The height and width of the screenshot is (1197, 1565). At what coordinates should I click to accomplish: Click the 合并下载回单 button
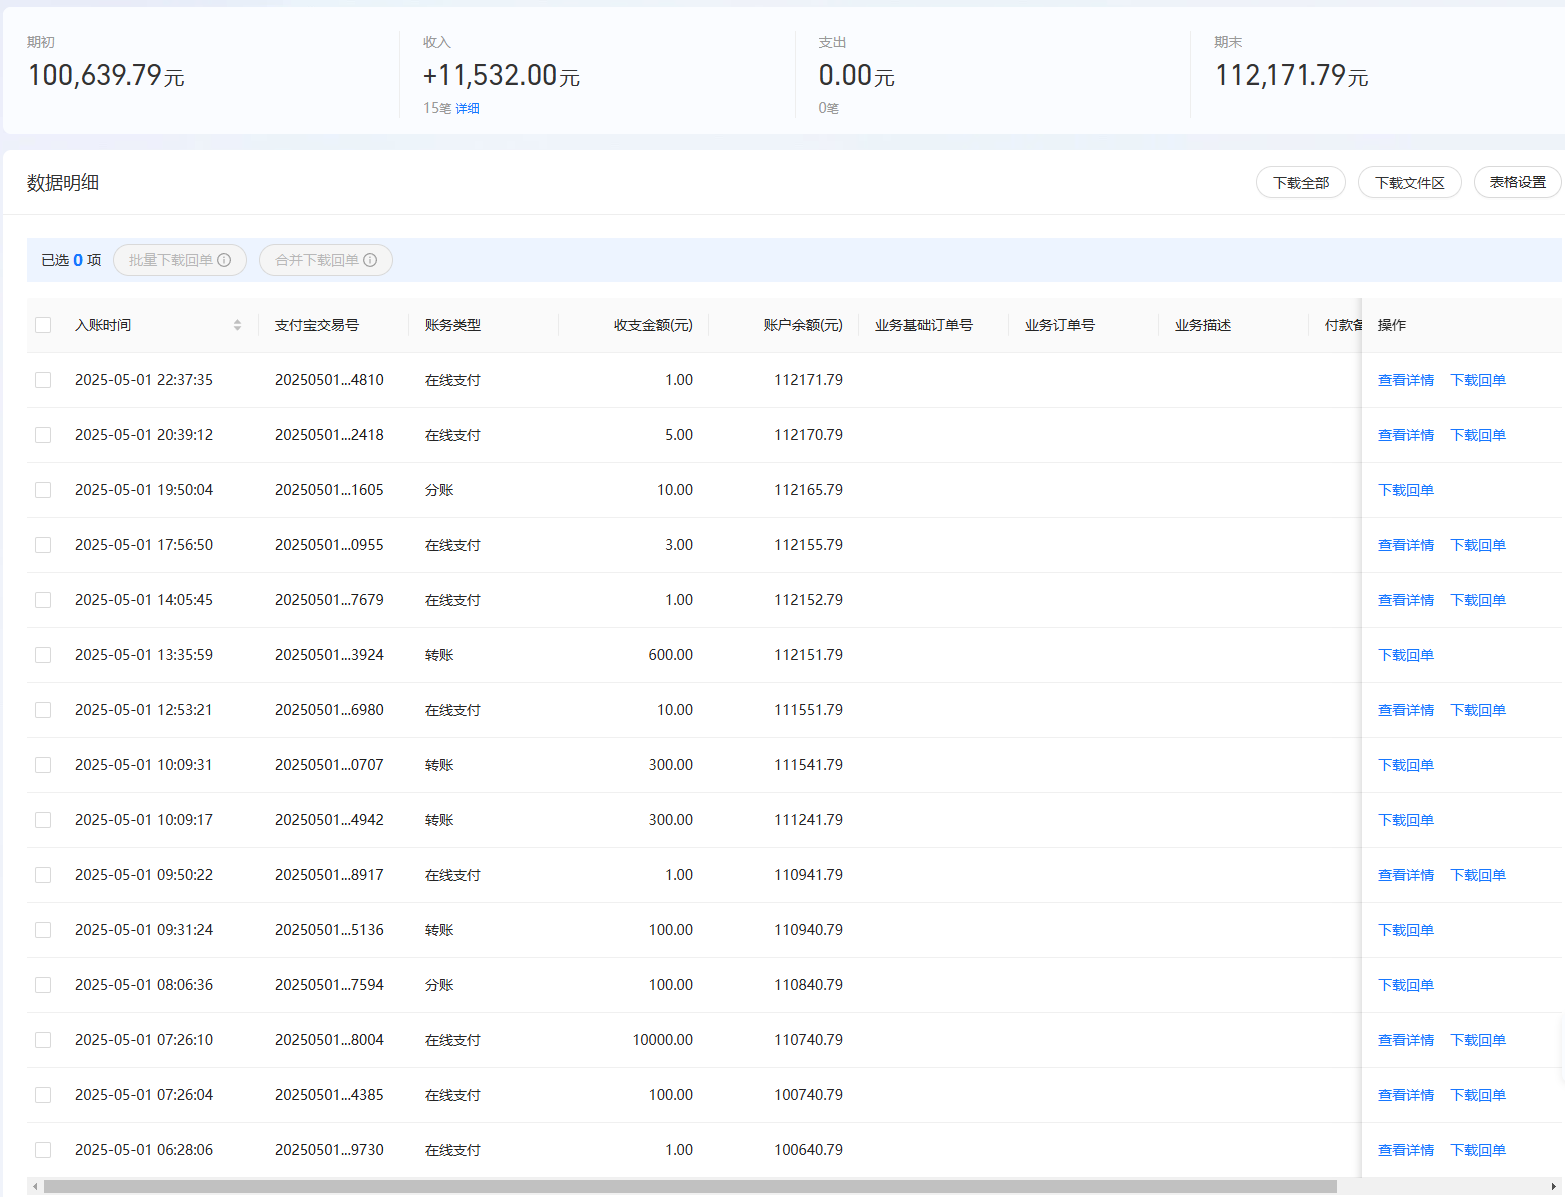point(326,260)
